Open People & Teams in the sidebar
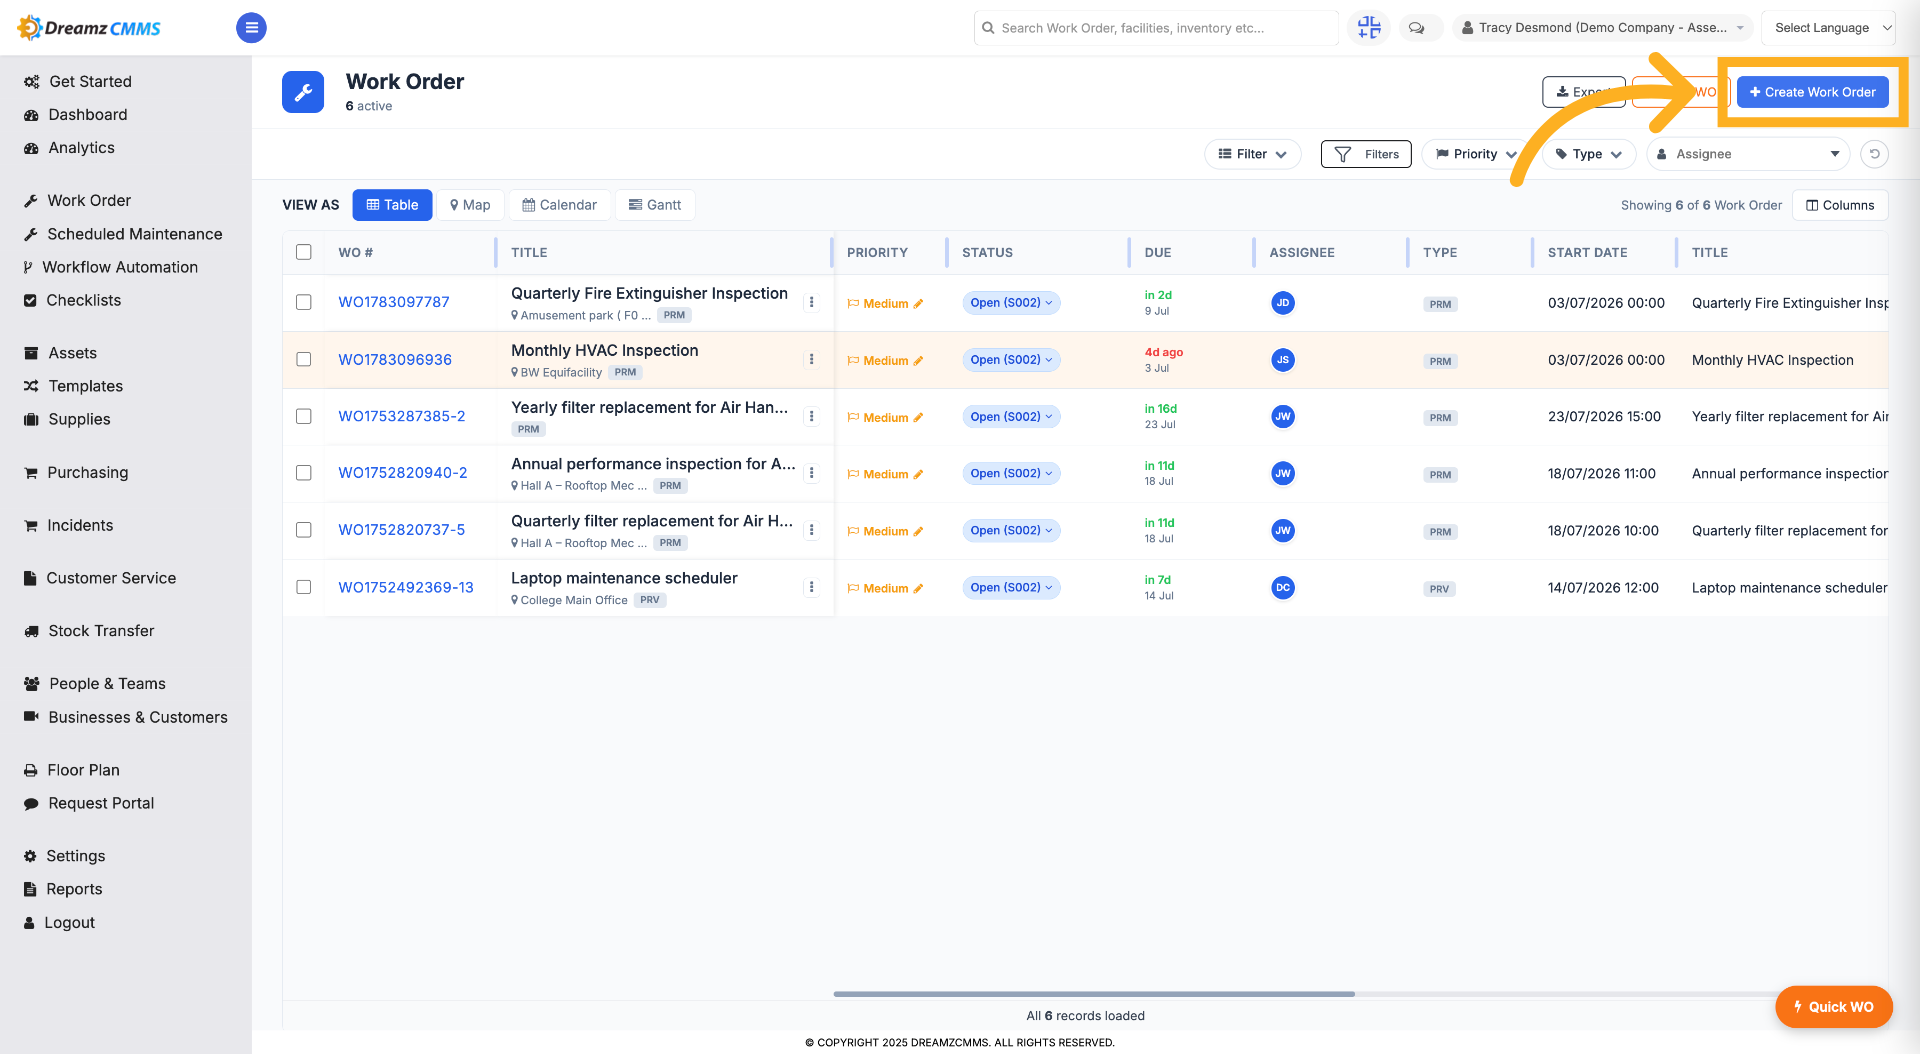 [x=107, y=684]
